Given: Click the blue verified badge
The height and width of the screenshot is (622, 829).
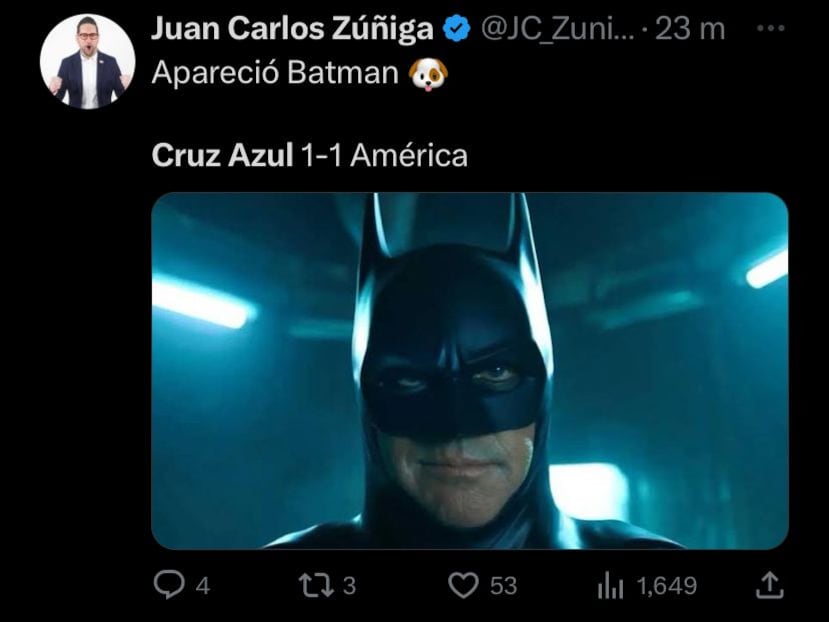Looking at the screenshot, I should pyautogui.click(x=456, y=31).
